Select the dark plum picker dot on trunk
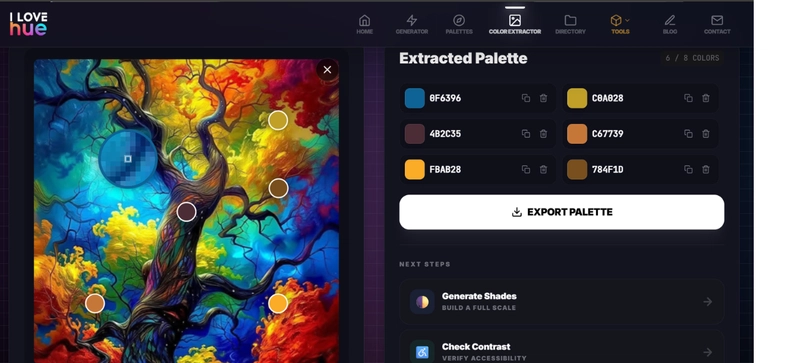This screenshot has width=799, height=363. 187,212
